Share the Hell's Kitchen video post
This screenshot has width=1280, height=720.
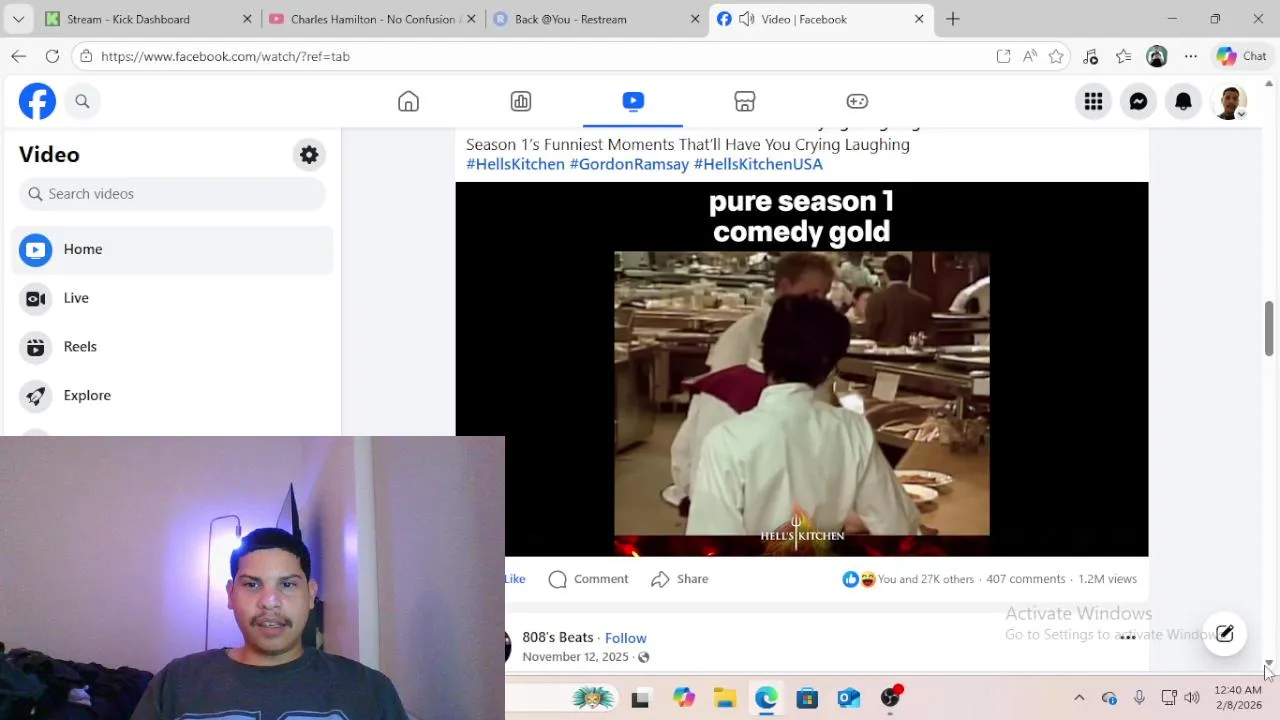(x=679, y=579)
